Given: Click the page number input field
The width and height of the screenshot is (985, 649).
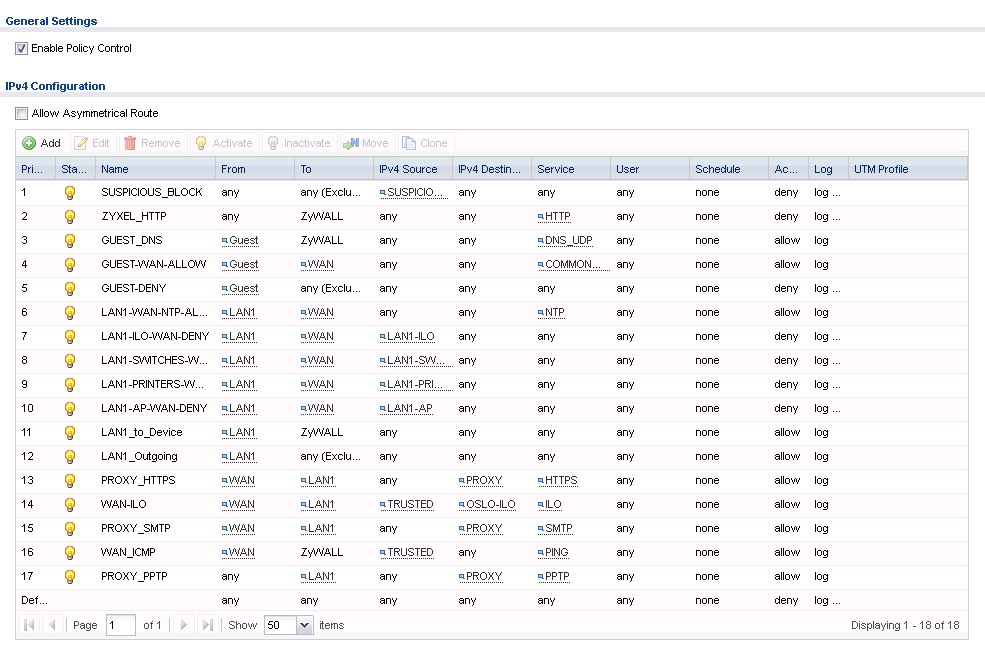Looking at the screenshot, I should click(120, 625).
